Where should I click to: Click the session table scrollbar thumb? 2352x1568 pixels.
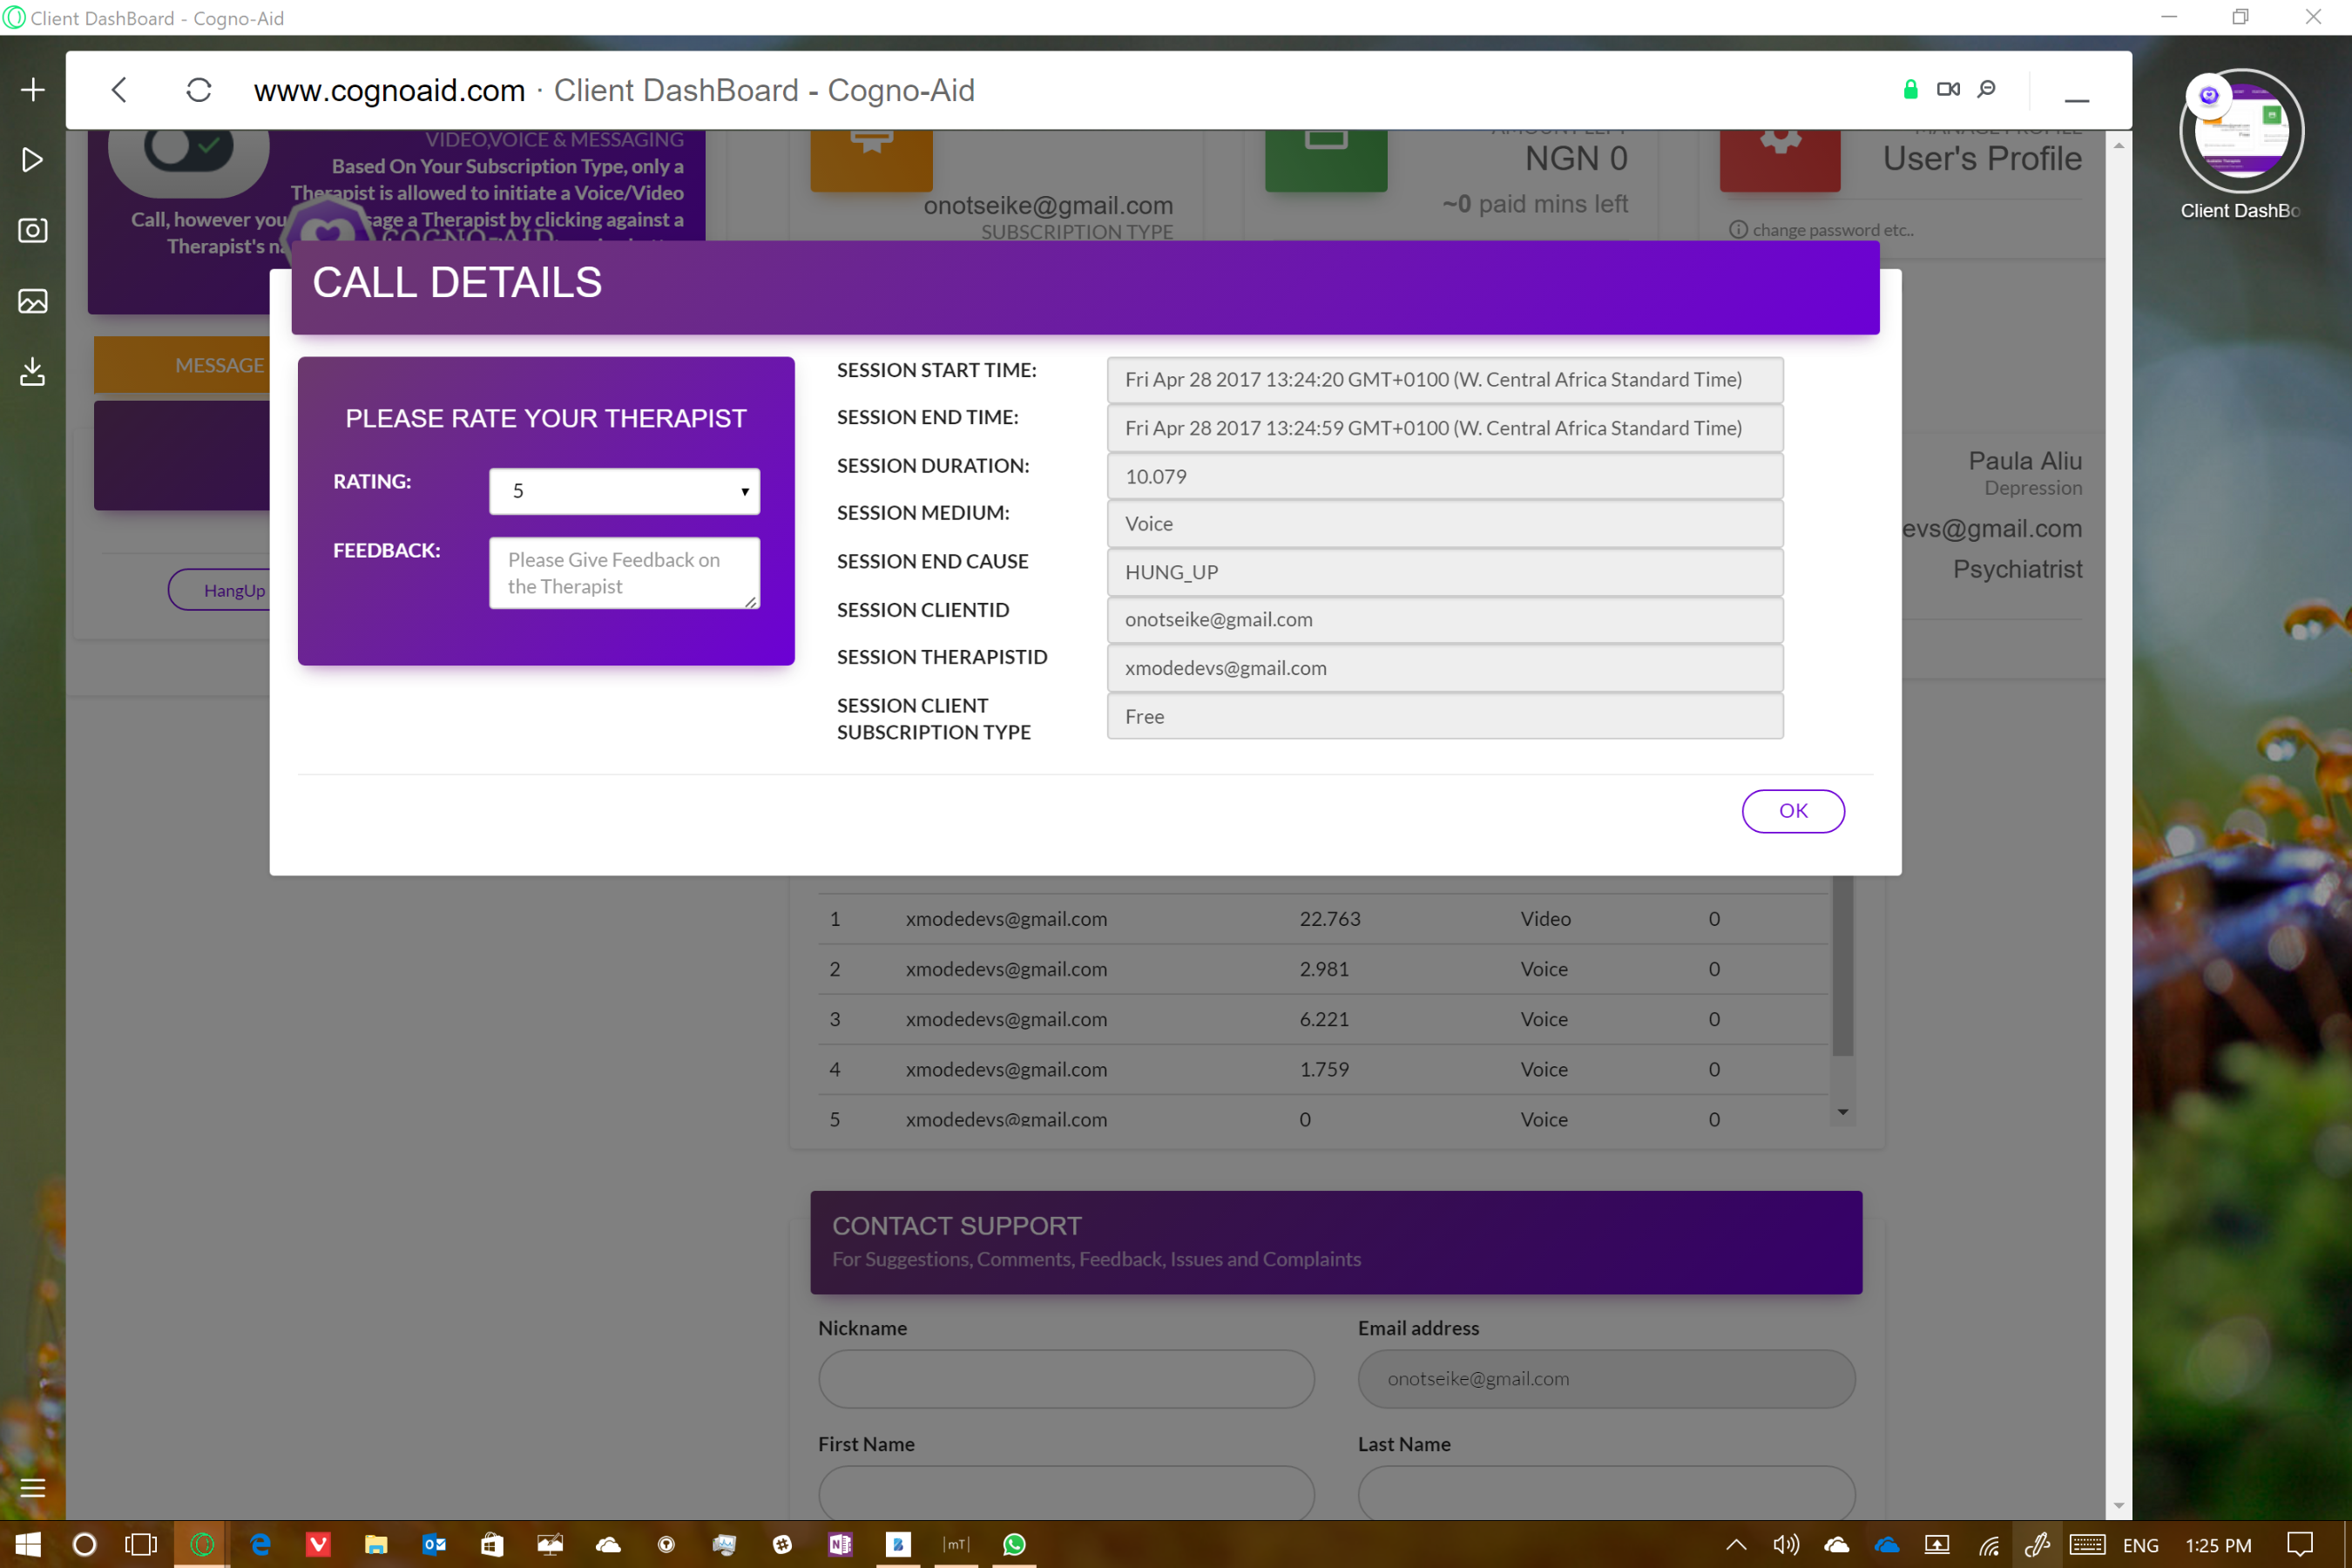[x=1843, y=966]
